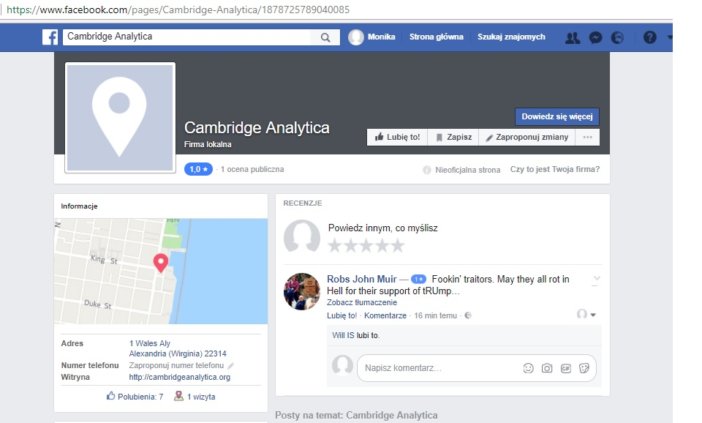This screenshot has height=423, width=702.
Task: Click Komentarze link under review
Action: [385, 316]
